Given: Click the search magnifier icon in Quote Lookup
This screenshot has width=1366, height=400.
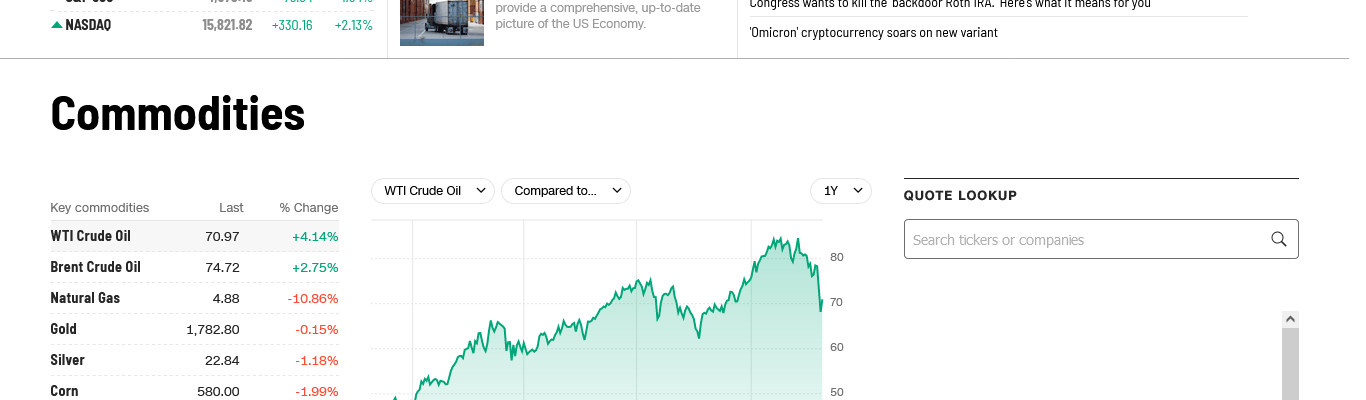Looking at the screenshot, I should [1278, 239].
